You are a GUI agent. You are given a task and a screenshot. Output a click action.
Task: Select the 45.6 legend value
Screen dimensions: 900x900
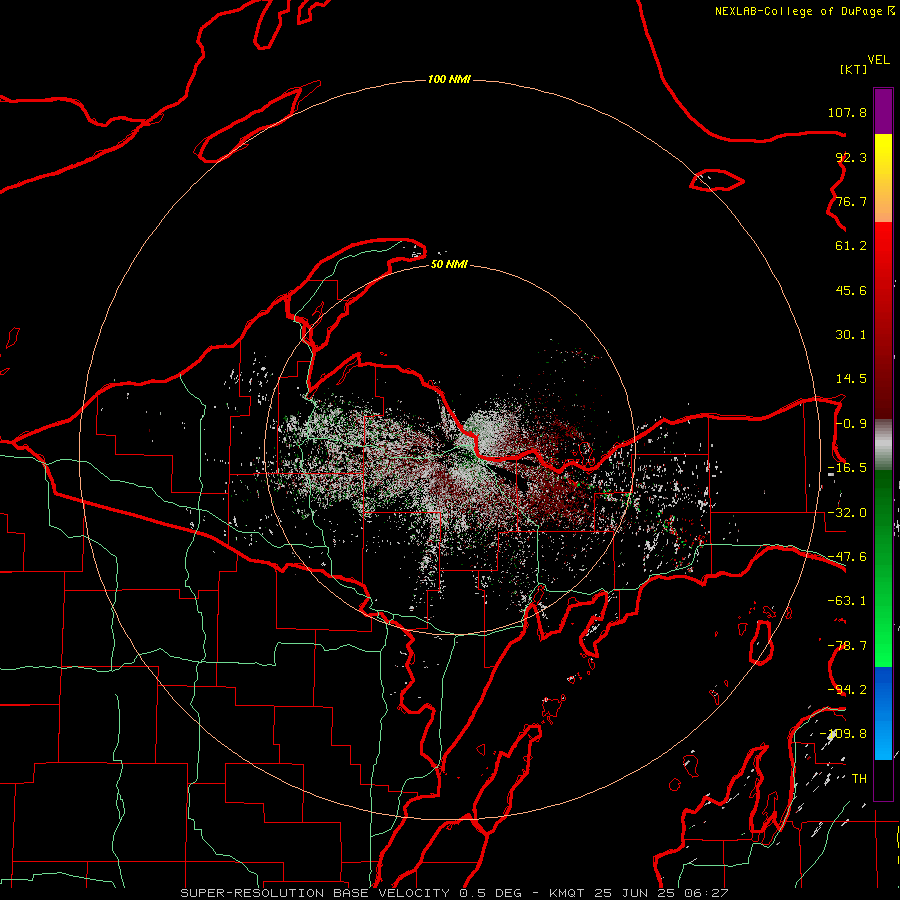coord(851,290)
